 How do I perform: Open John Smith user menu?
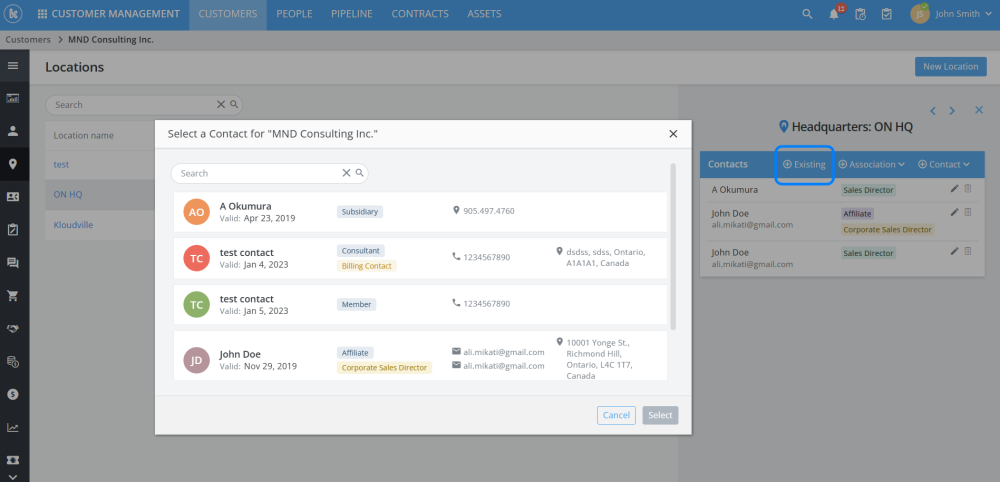tap(950, 15)
